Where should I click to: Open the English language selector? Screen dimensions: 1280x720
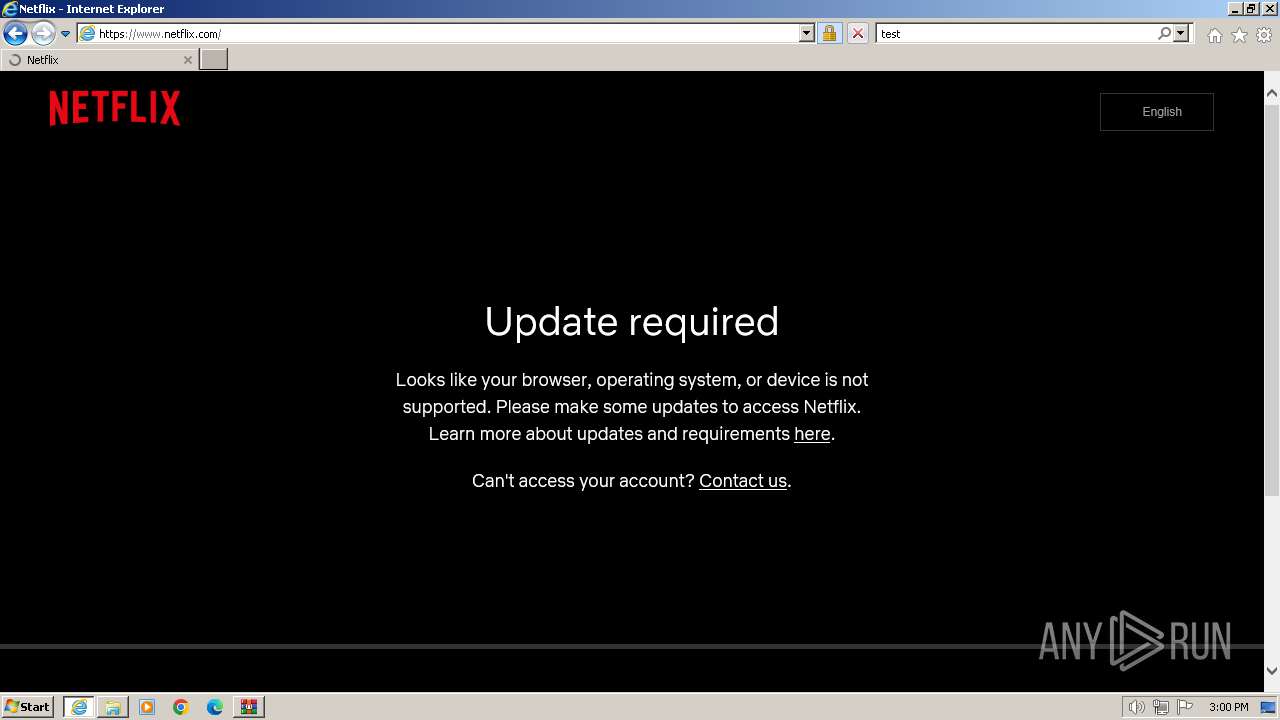click(1157, 112)
